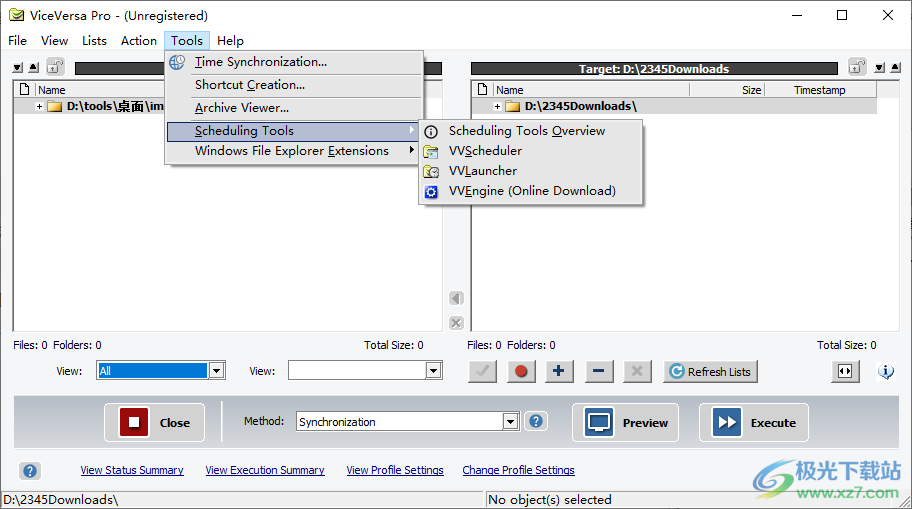The height and width of the screenshot is (509, 912).
Task: Click the red record circle button
Action: tap(521, 371)
